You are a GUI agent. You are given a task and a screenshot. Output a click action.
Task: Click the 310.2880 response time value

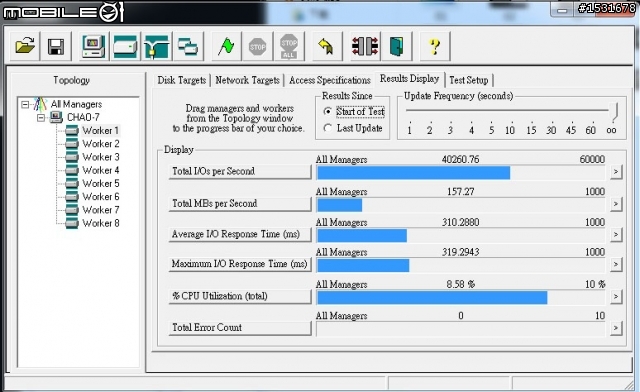pos(460,222)
